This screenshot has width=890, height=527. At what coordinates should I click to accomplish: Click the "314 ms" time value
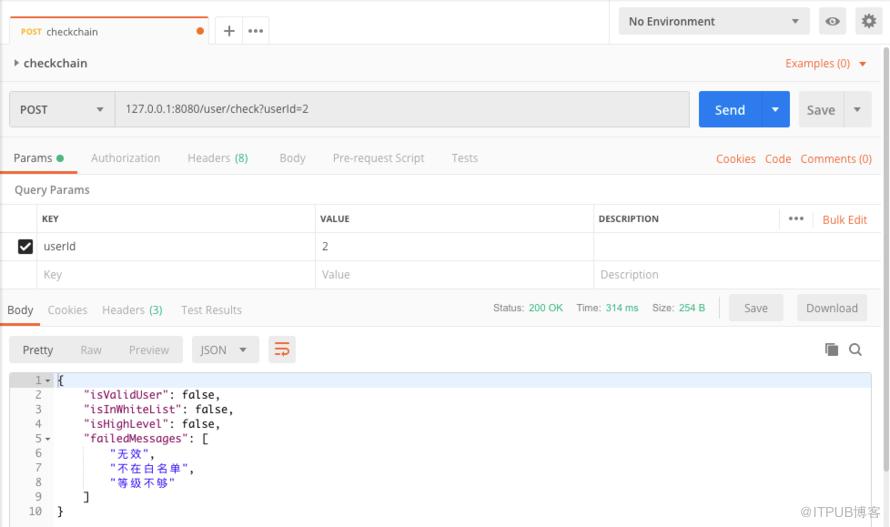pos(622,308)
